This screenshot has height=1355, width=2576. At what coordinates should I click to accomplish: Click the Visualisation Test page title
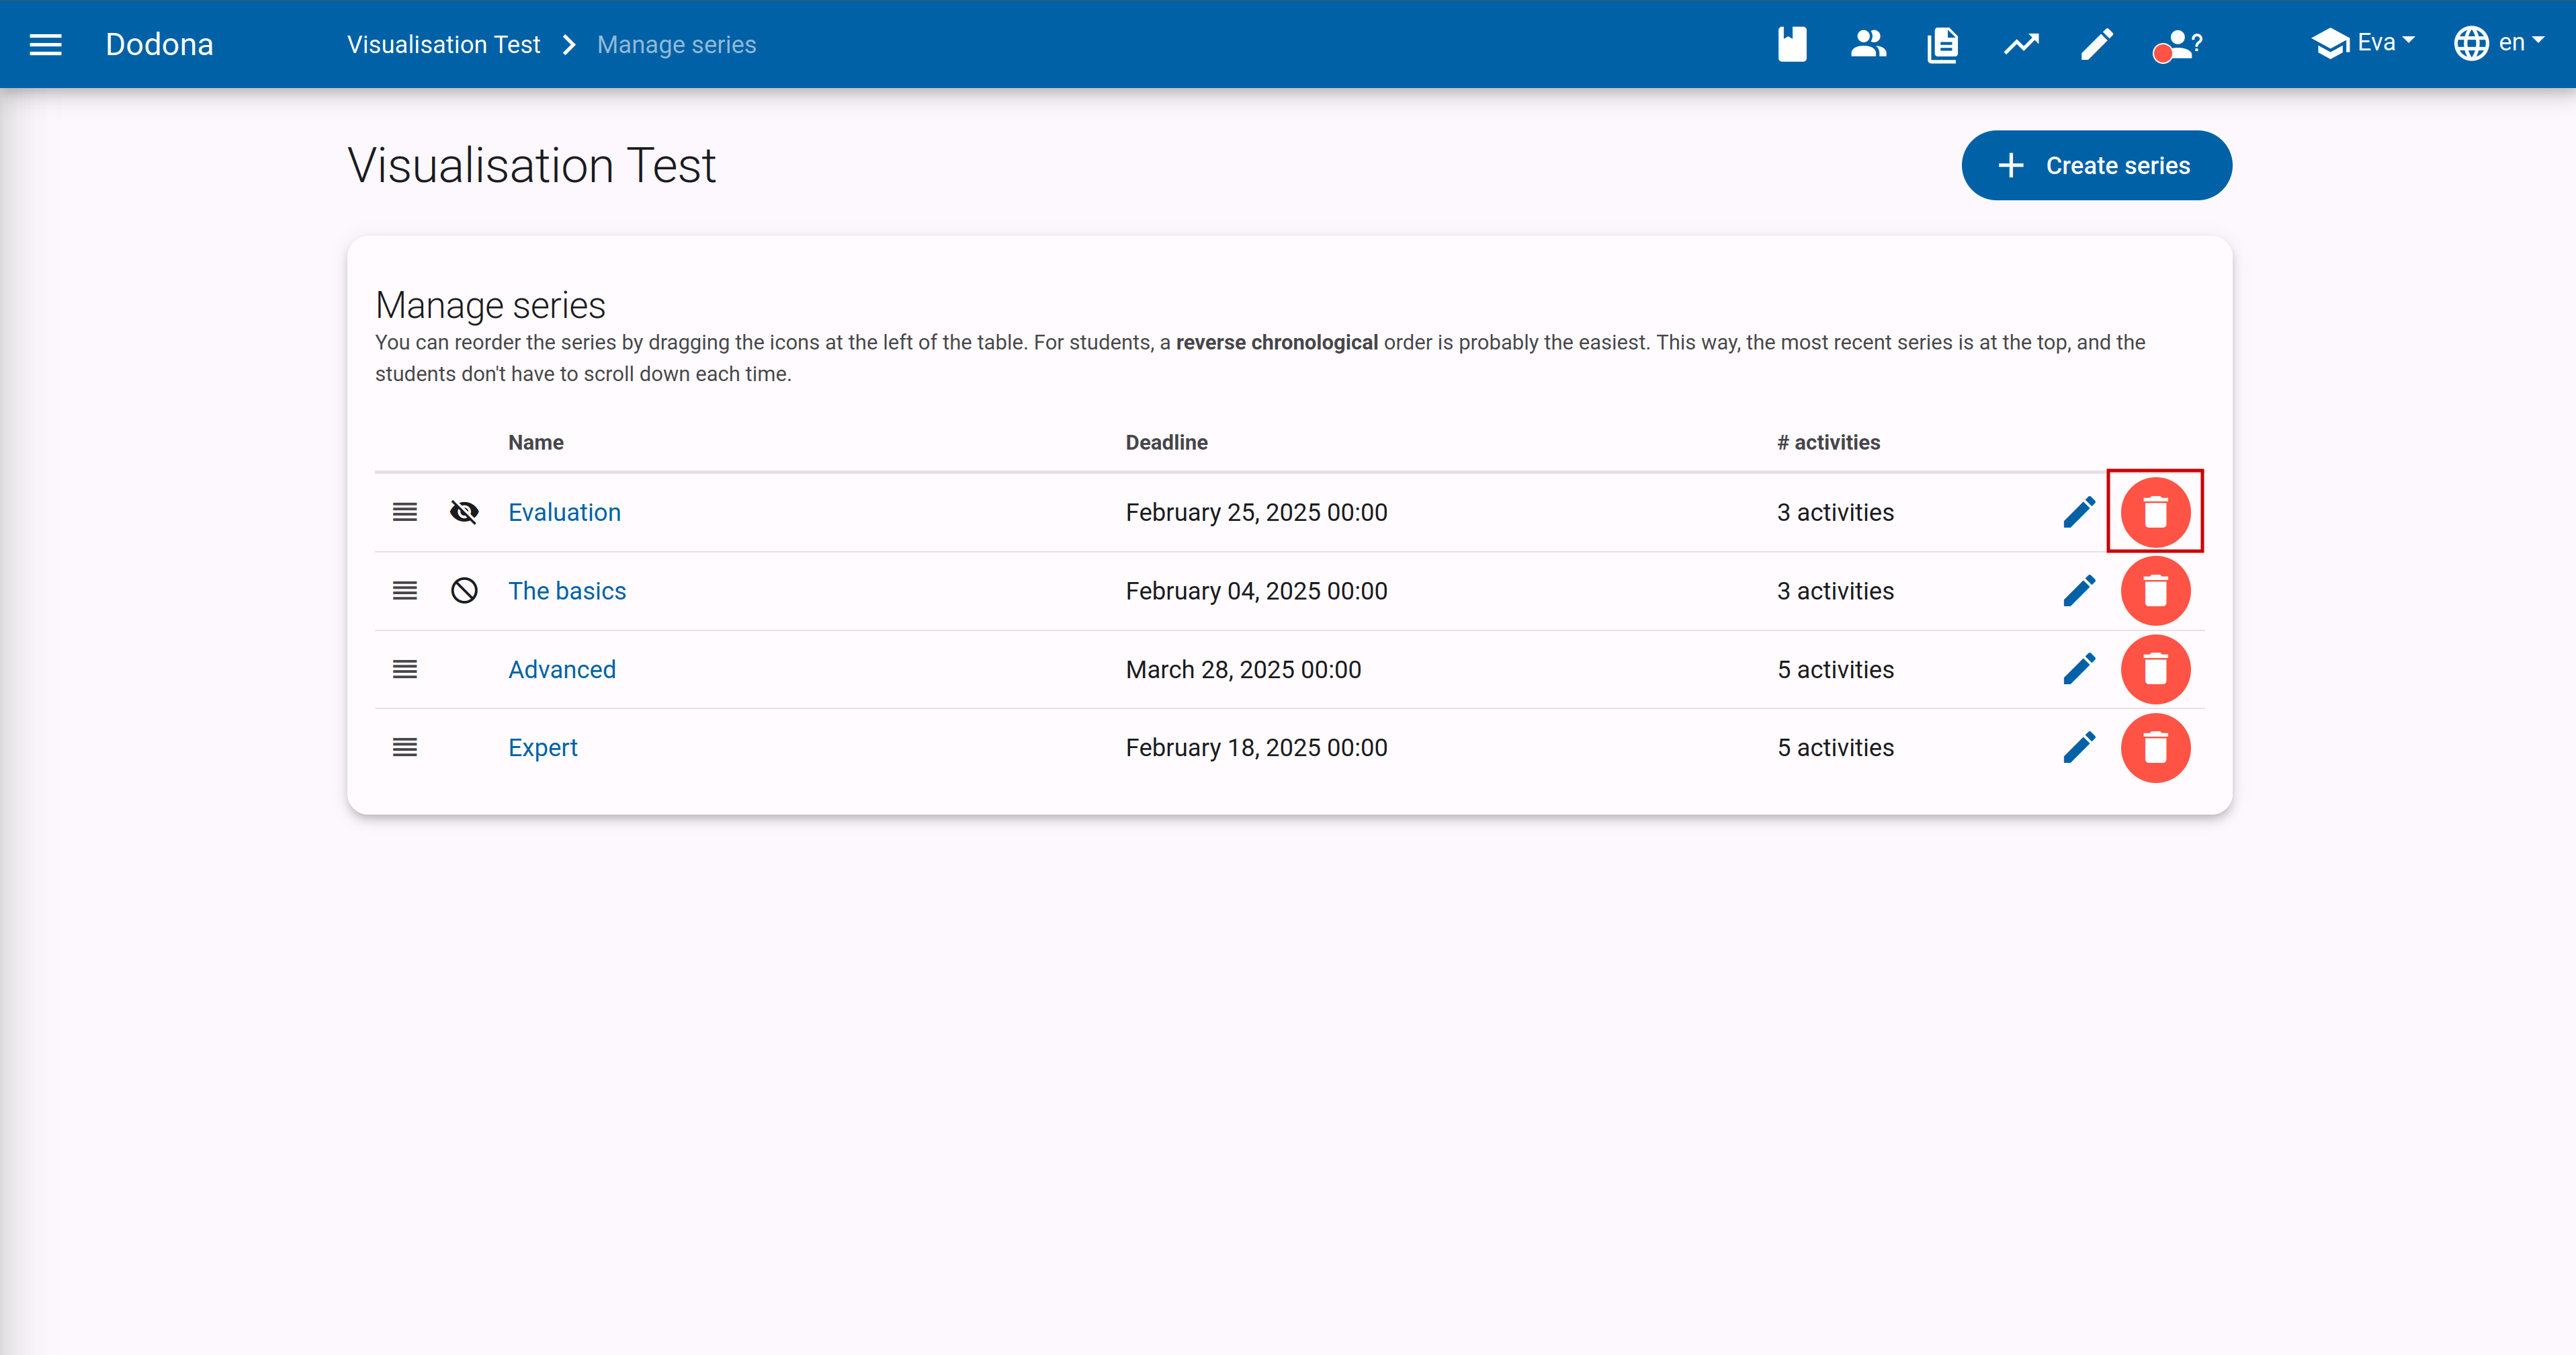coord(531,165)
